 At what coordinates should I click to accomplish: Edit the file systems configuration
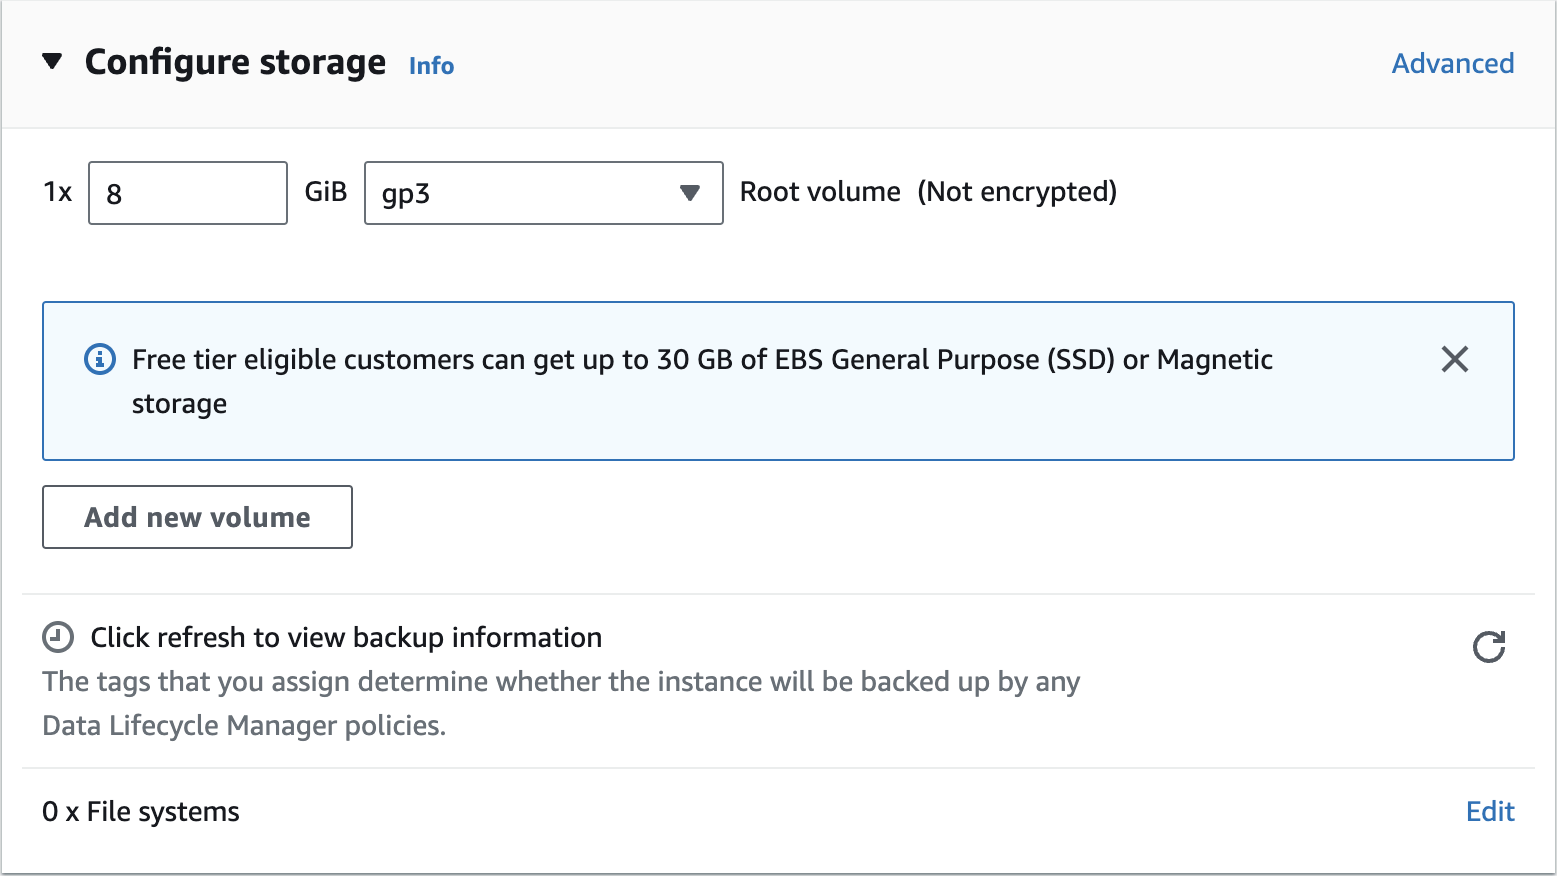pyautogui.click(x=1489, y=811)
